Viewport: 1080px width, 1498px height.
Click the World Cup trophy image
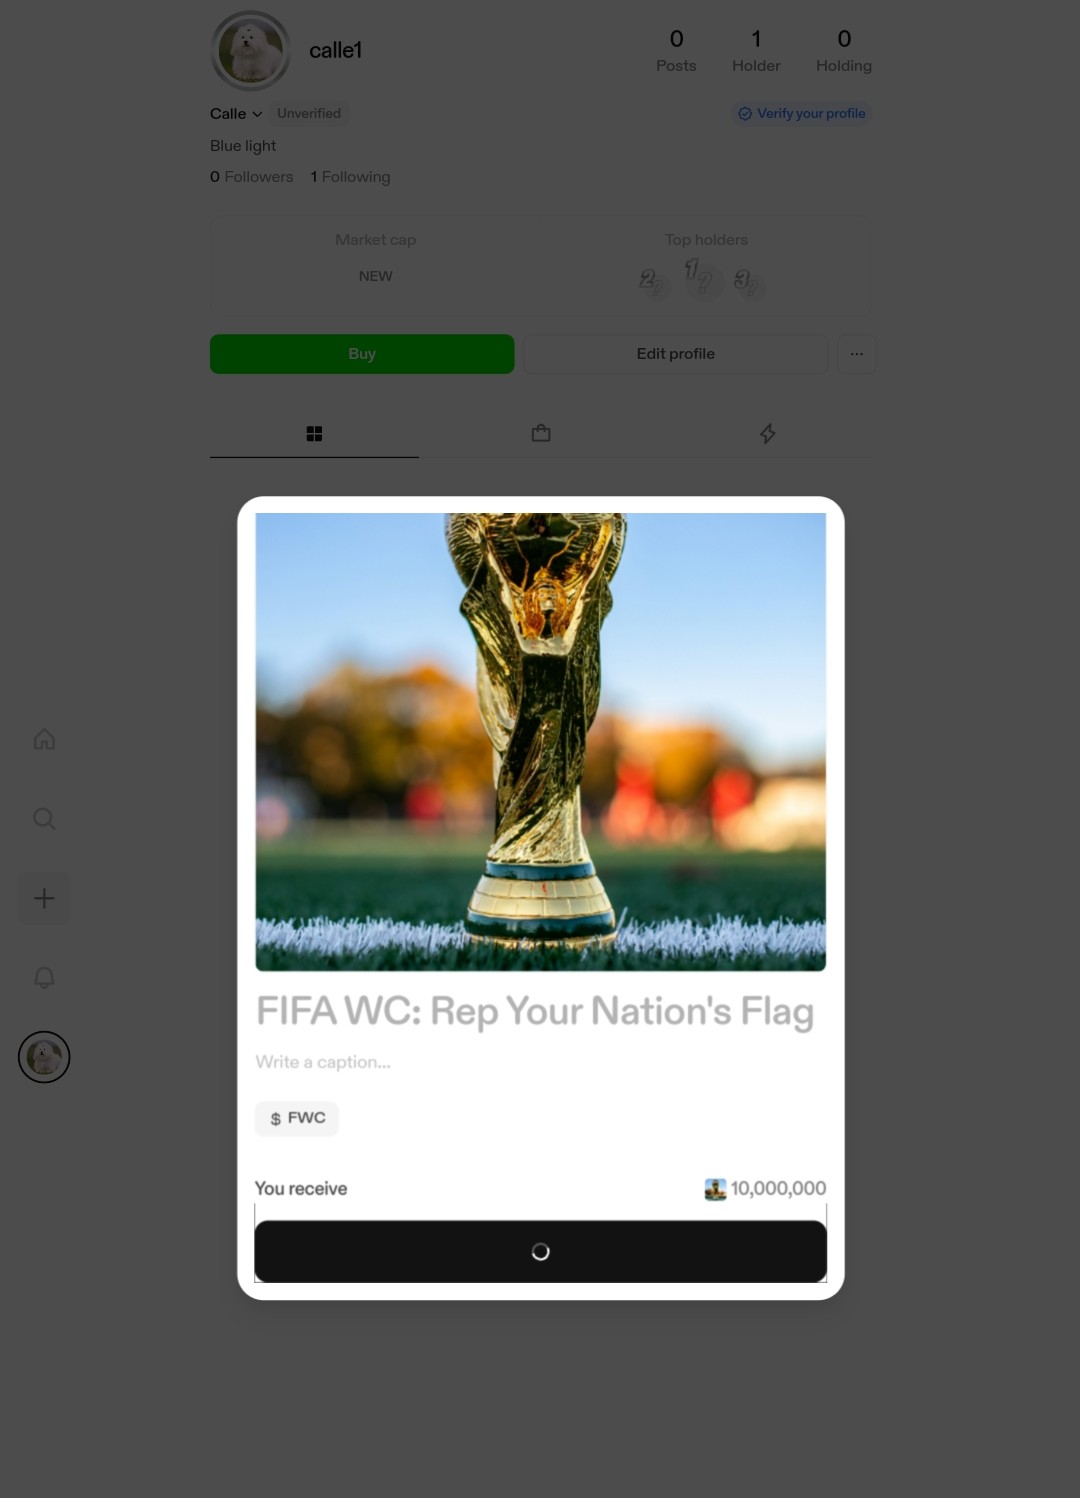point(541,741)
